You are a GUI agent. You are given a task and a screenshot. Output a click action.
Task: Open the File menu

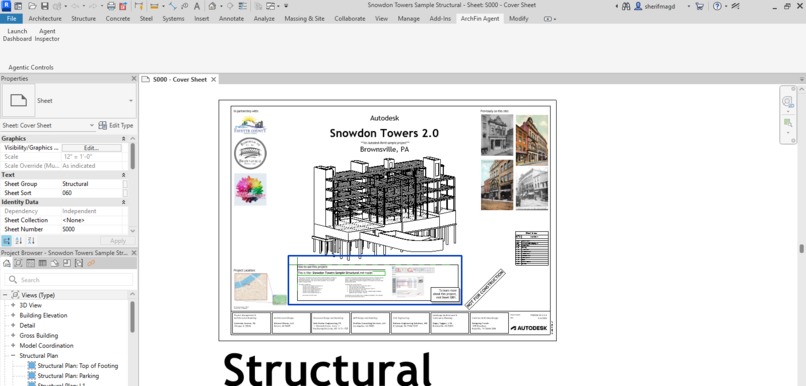click(x=11, y=19)
